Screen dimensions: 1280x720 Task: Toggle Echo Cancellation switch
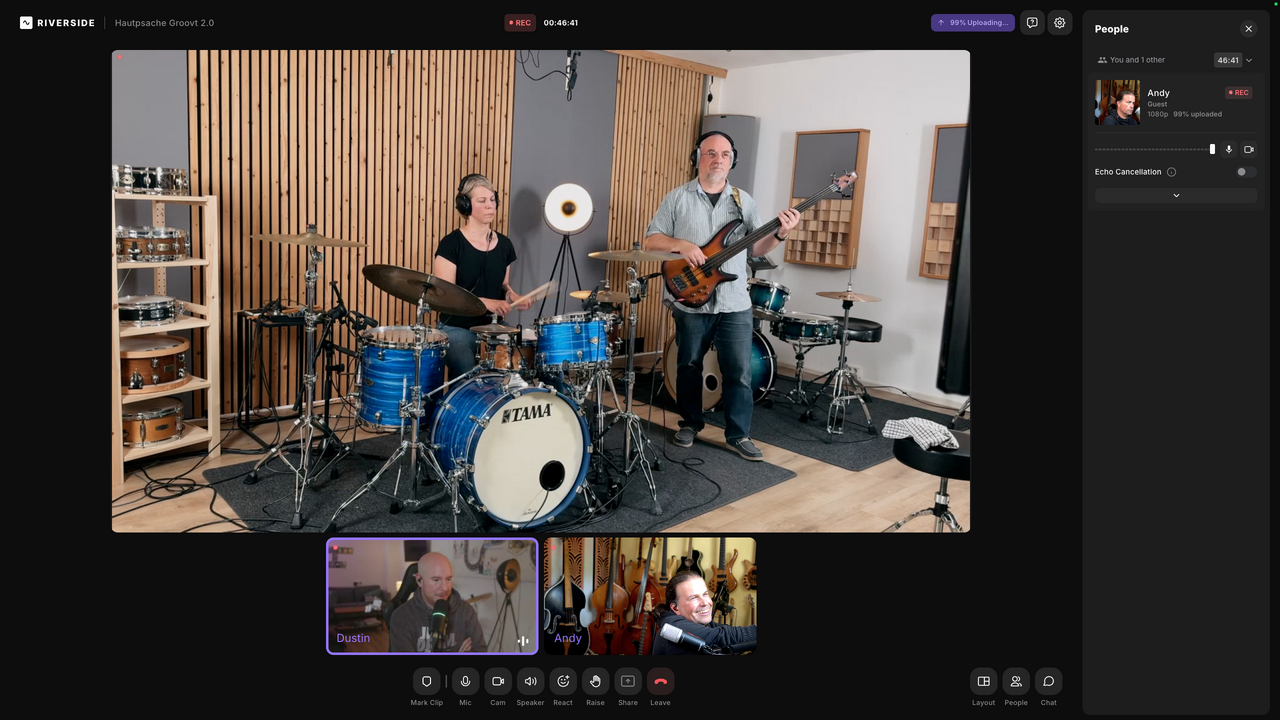click(1245, 172)
